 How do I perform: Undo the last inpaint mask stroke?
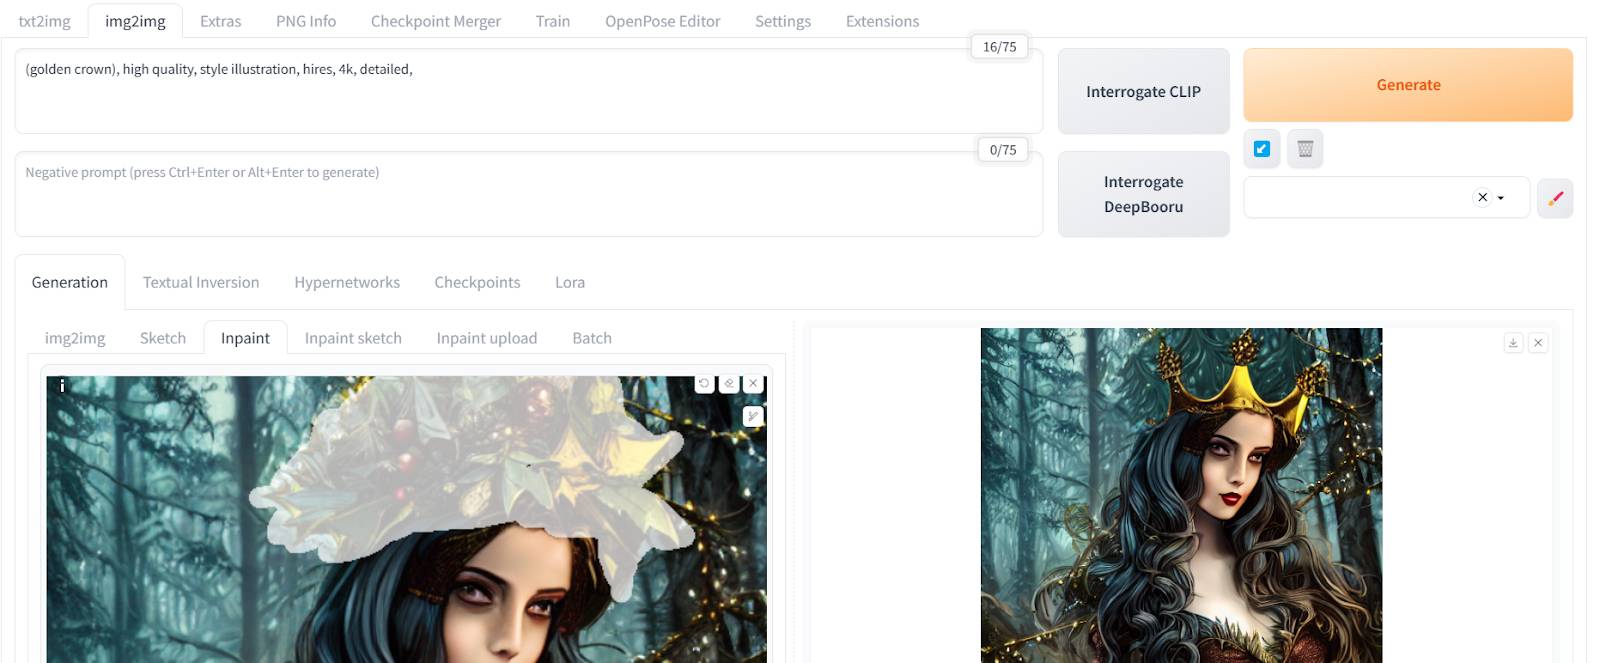[704, 384]
